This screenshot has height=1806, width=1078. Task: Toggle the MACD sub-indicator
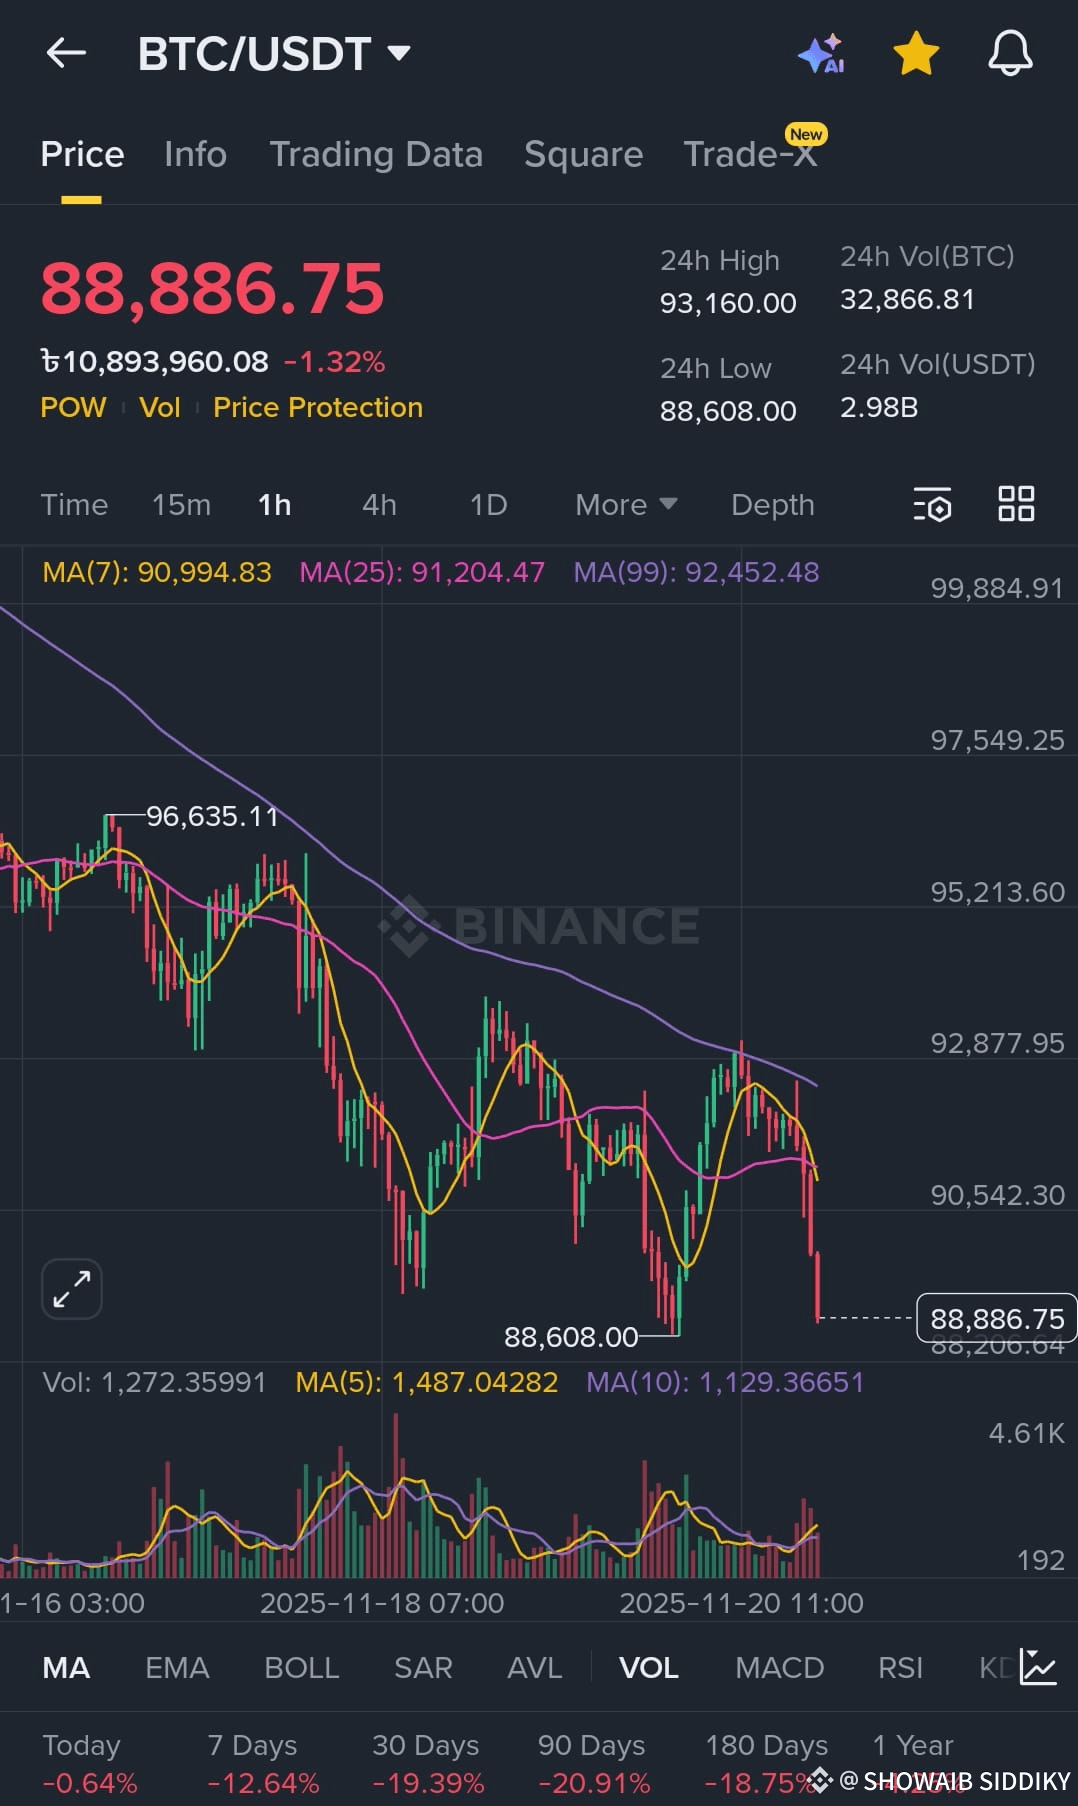click(779, 1667)
